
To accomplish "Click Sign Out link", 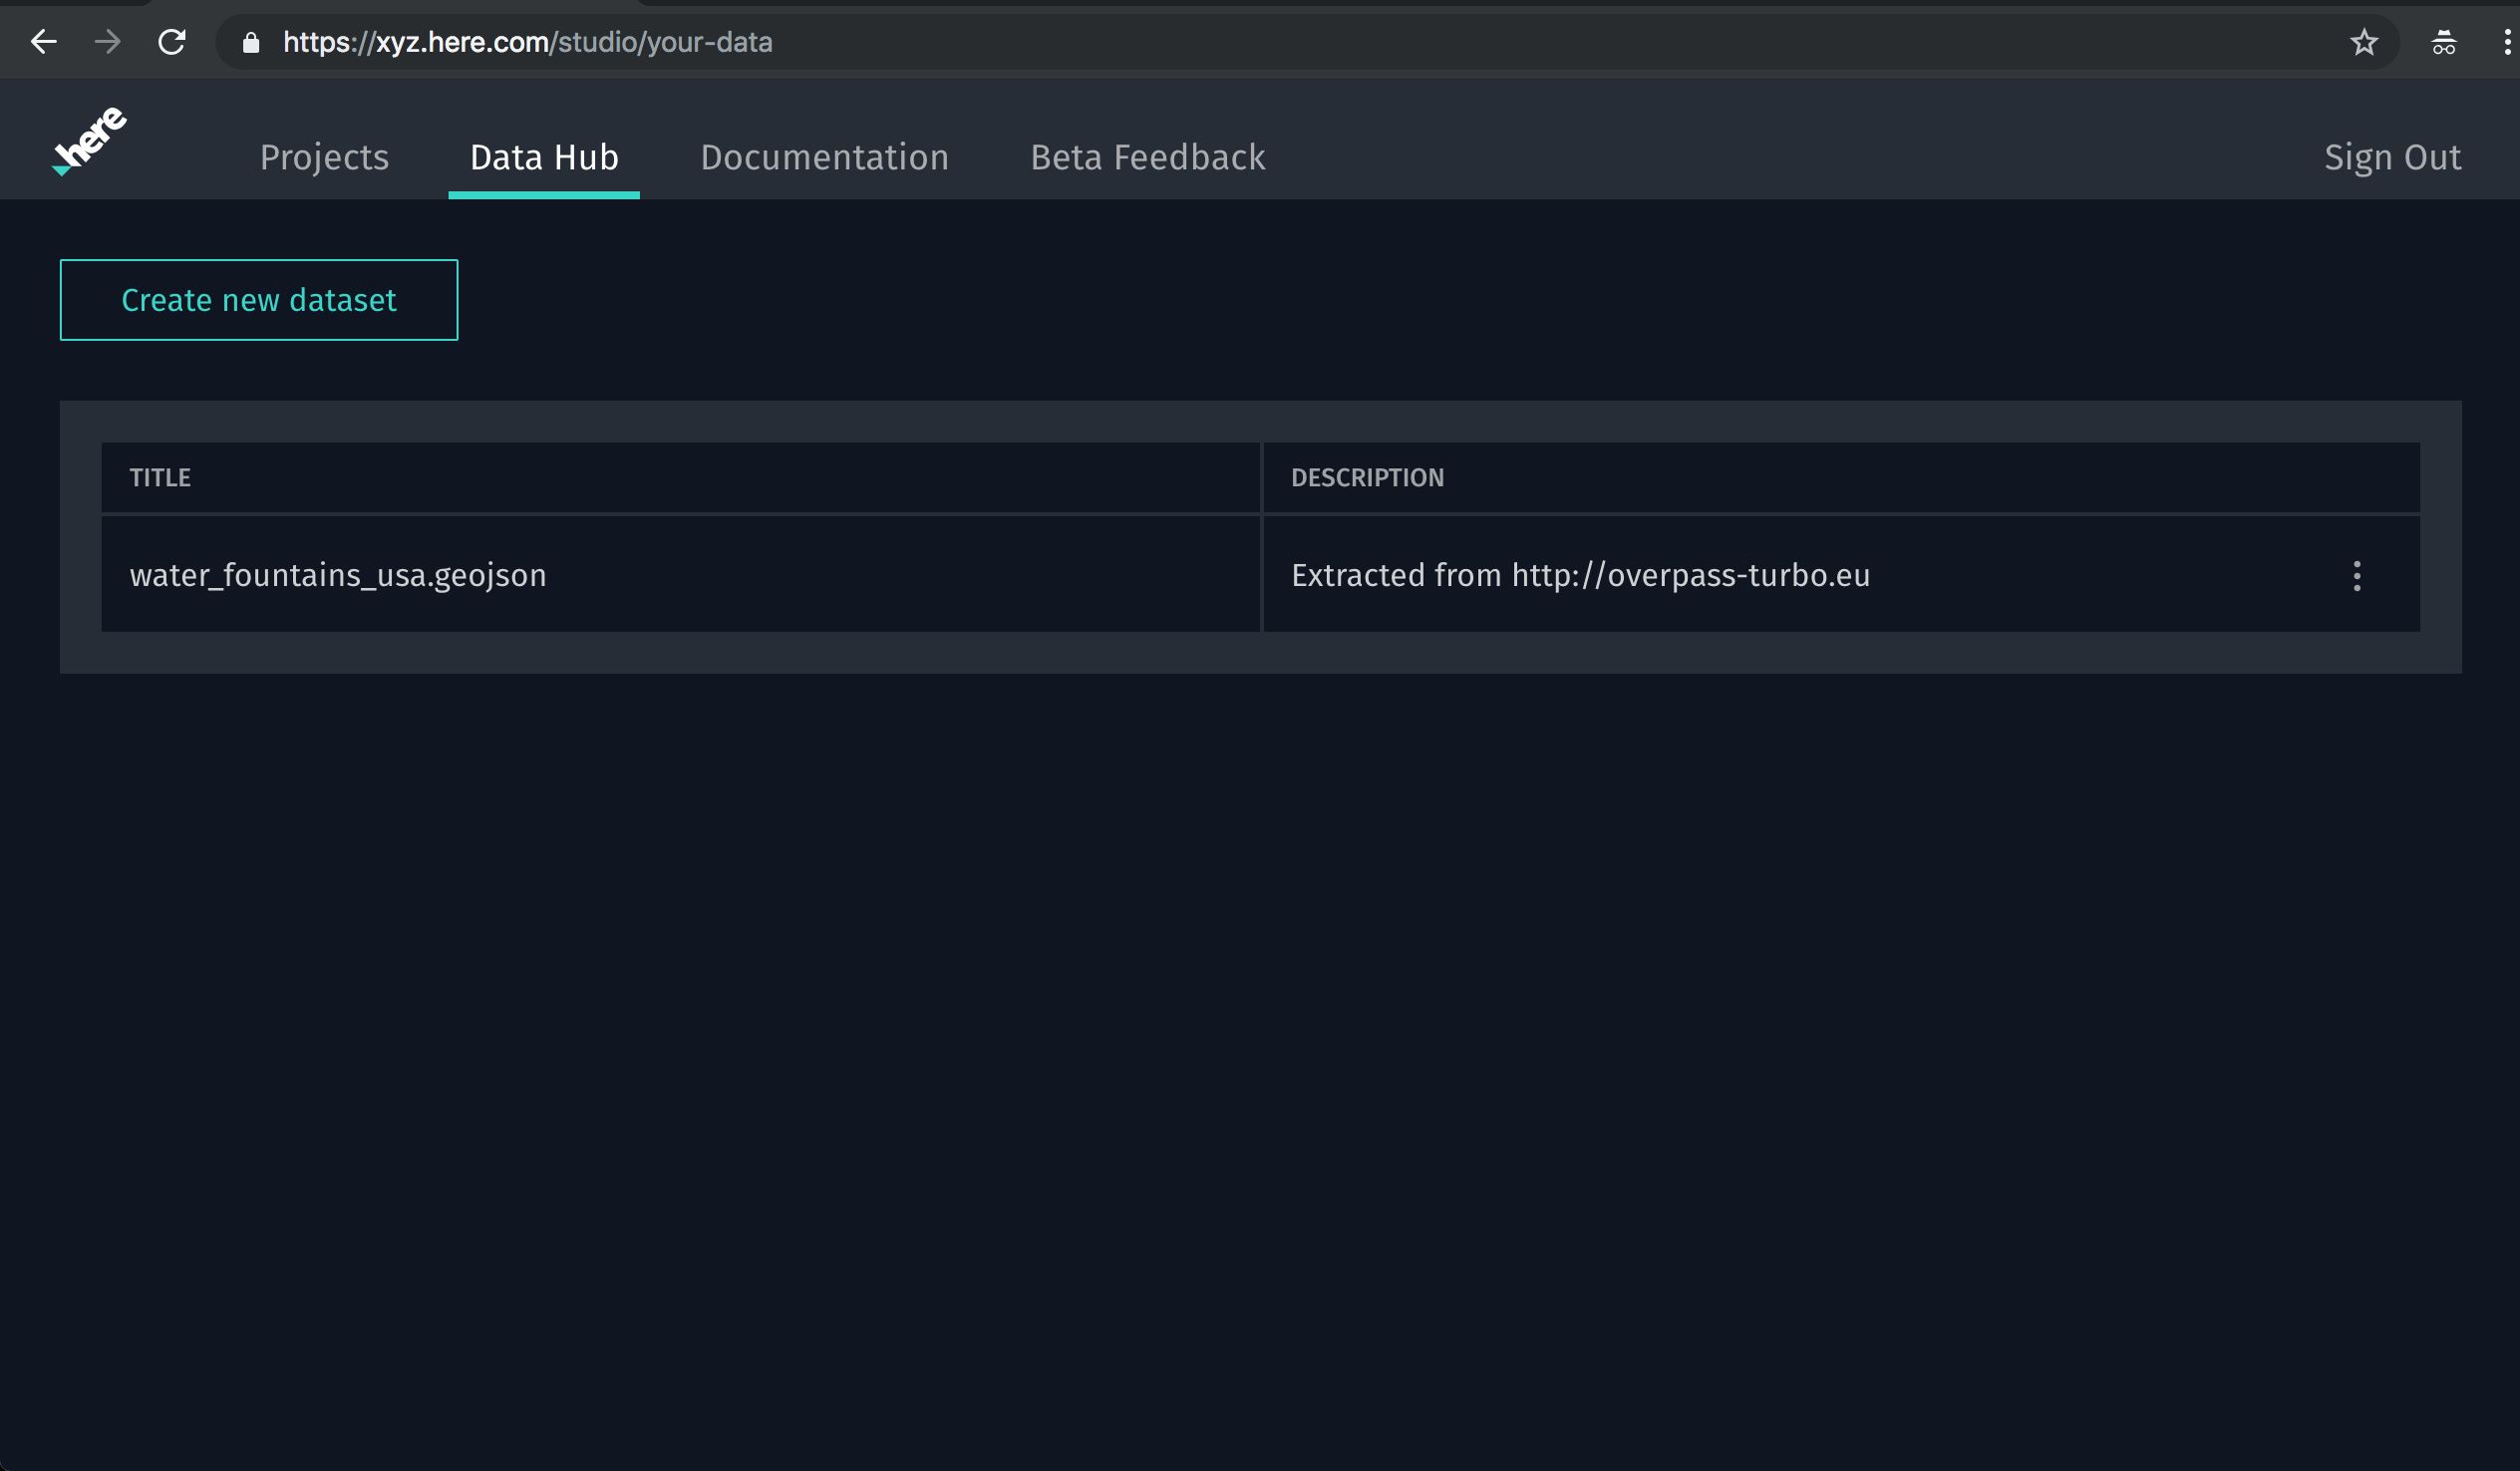I will pyautogui.click(x=2391, y=158).
